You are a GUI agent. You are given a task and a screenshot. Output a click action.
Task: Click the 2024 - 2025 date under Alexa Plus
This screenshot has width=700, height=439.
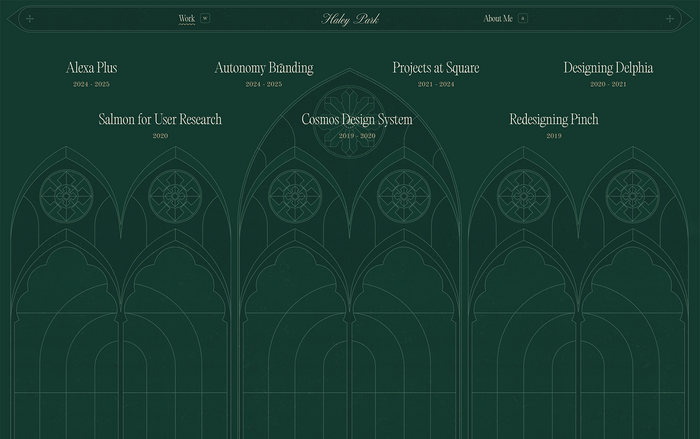[92, 85]
